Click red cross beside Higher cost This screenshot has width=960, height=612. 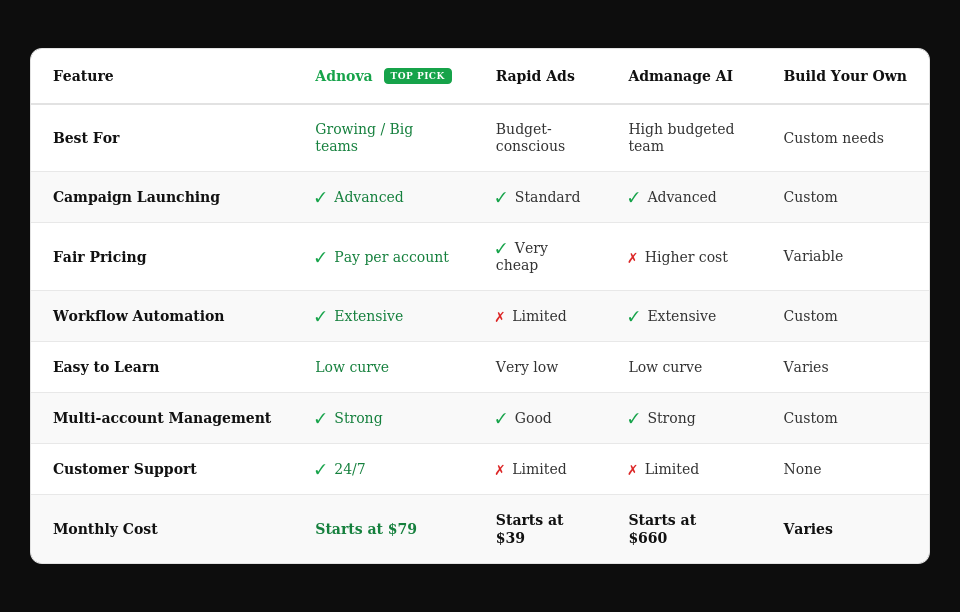pos(632,258)
